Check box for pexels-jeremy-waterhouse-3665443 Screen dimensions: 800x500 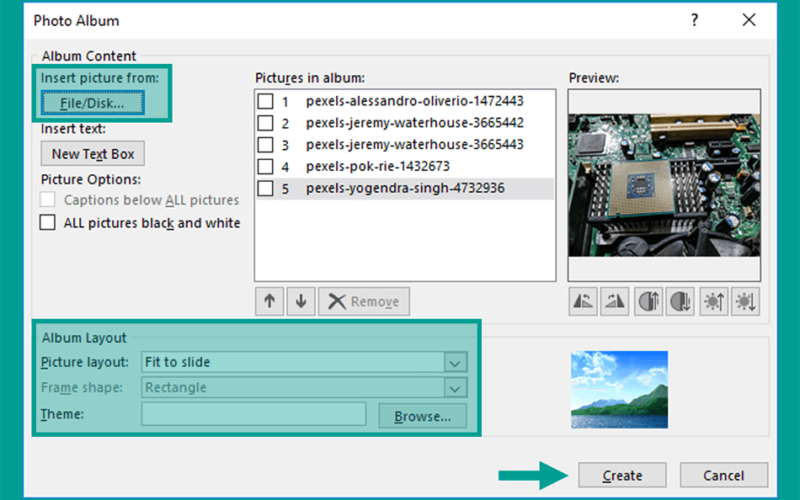click(x=265, y=145)
